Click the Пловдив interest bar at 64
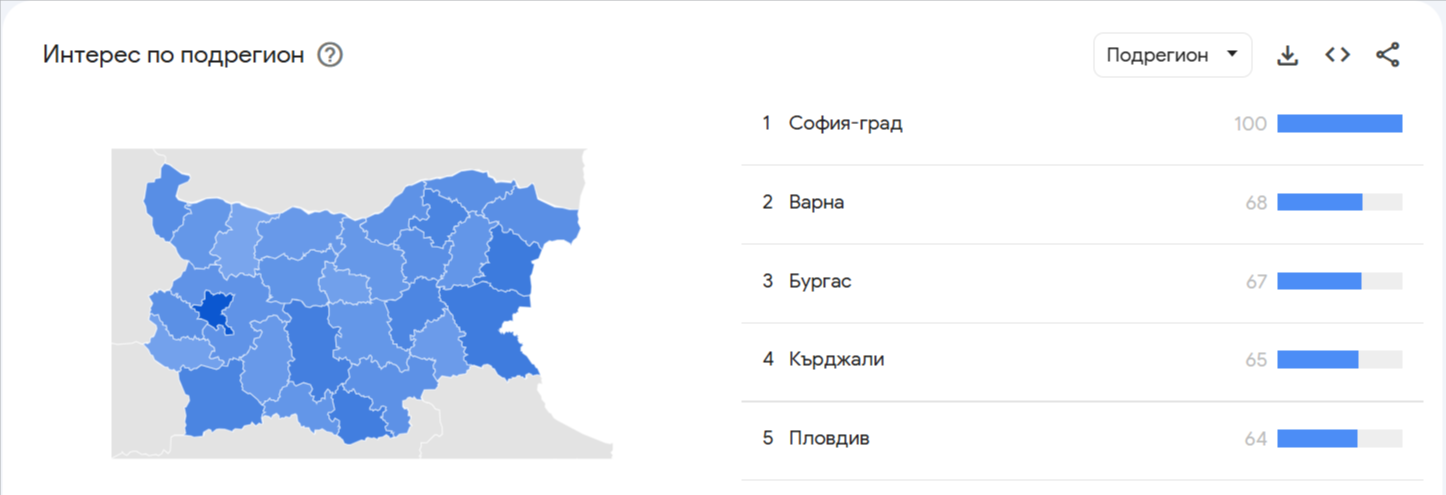This screenshot has height=495, width=1446. pyautogui.click(x=1340, y=438)
